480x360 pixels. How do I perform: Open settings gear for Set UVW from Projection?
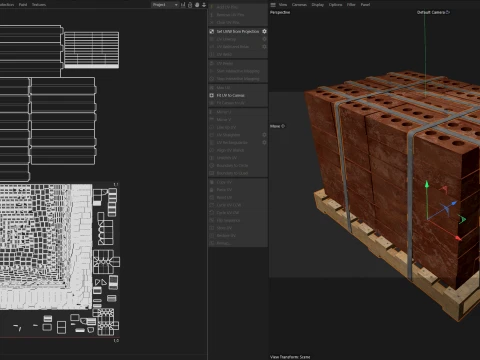[264, 31]
